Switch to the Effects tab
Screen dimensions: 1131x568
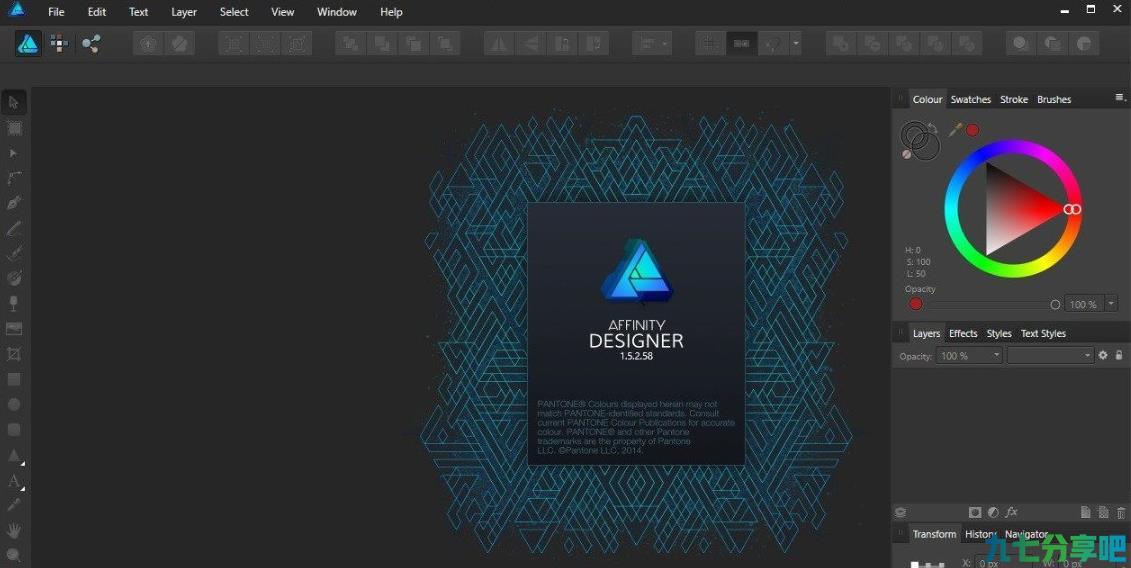pyautogui.click(x=963, y=333)
